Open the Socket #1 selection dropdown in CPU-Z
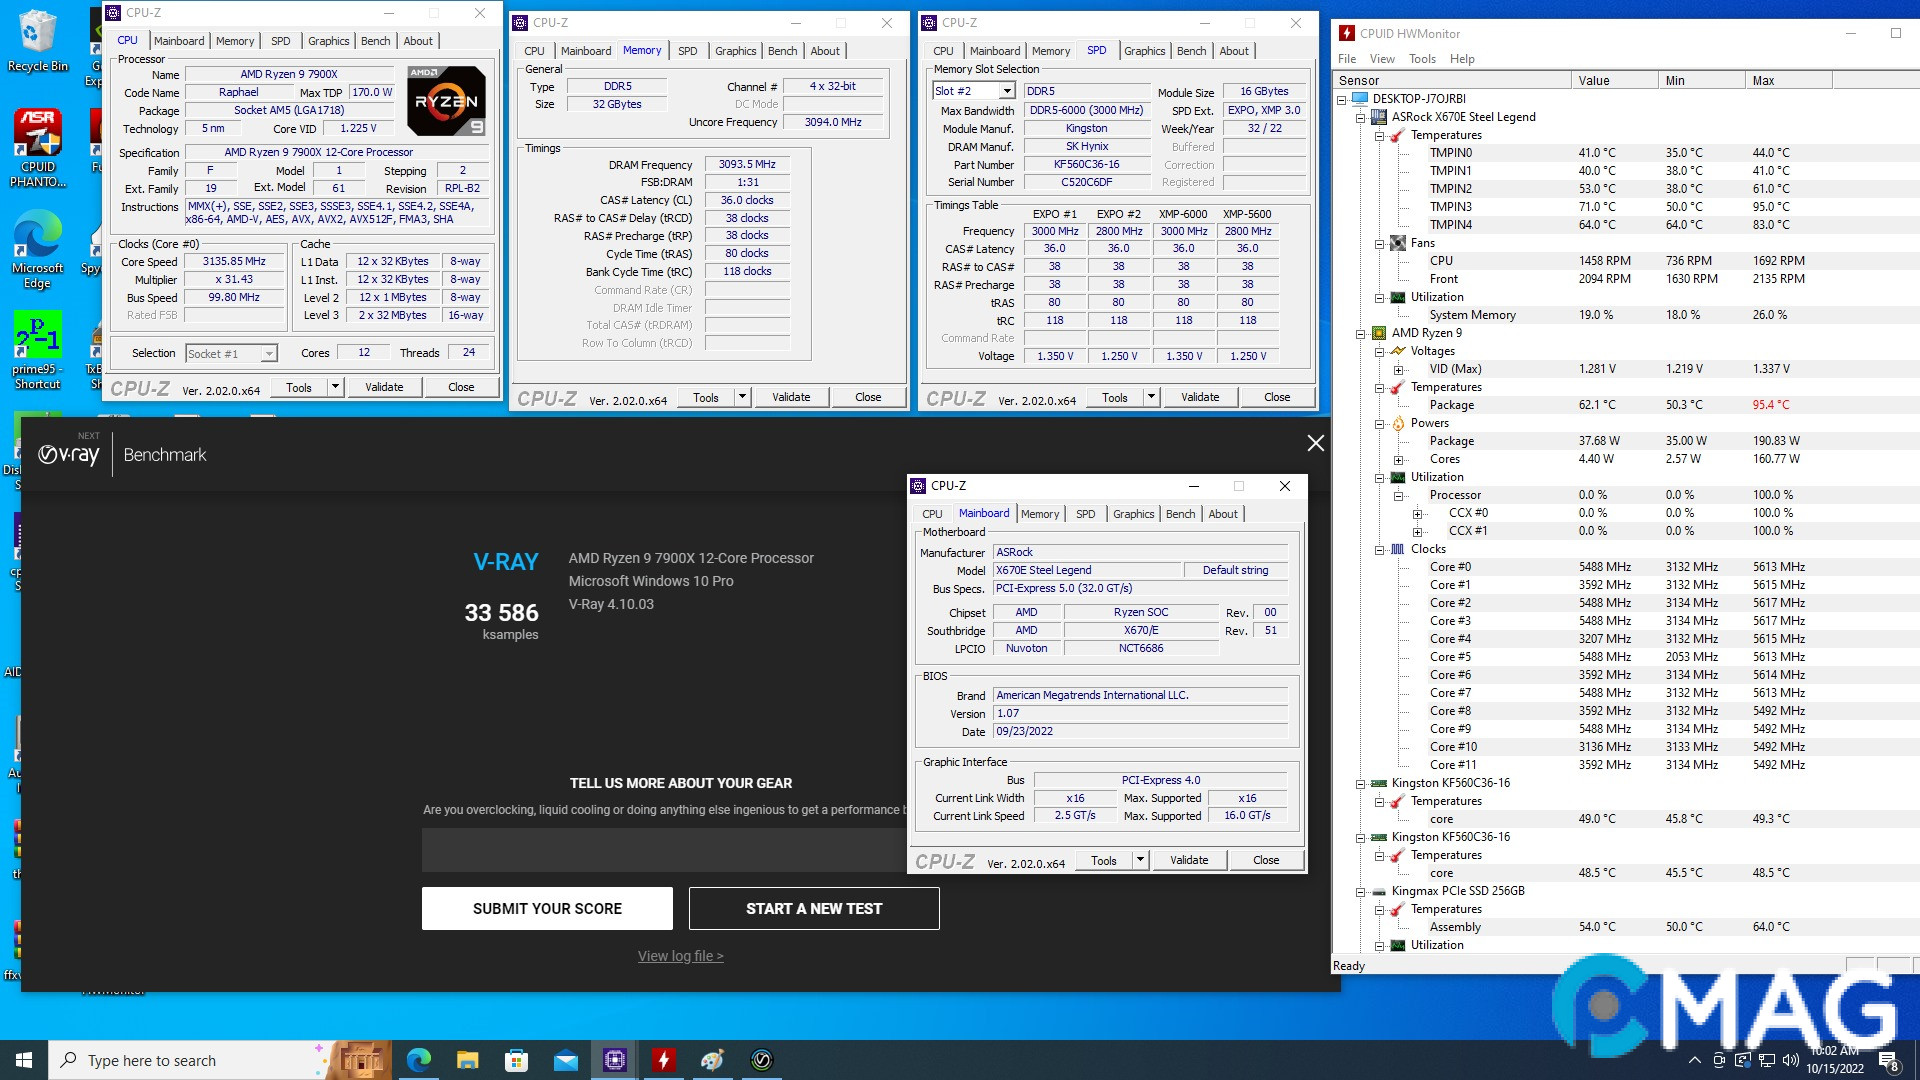Viewport: 1920px width, 1080px height. pyautogui.click(x=267, y=353)
